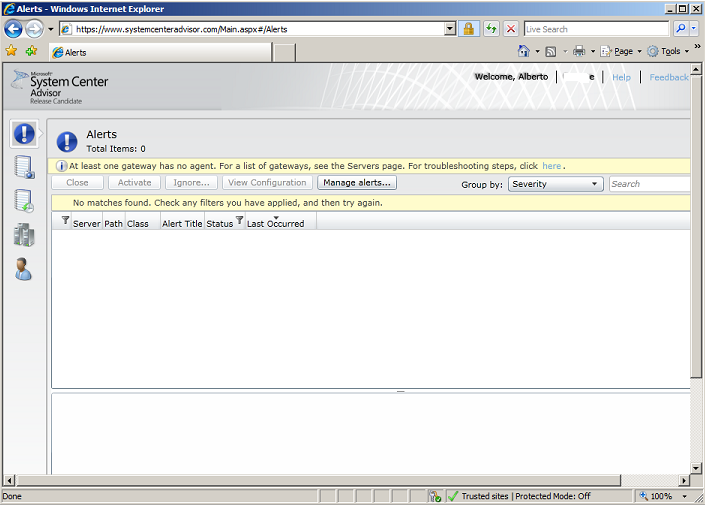
Task: Open the server history sidebar icon with green arrow
Action: 23,201
